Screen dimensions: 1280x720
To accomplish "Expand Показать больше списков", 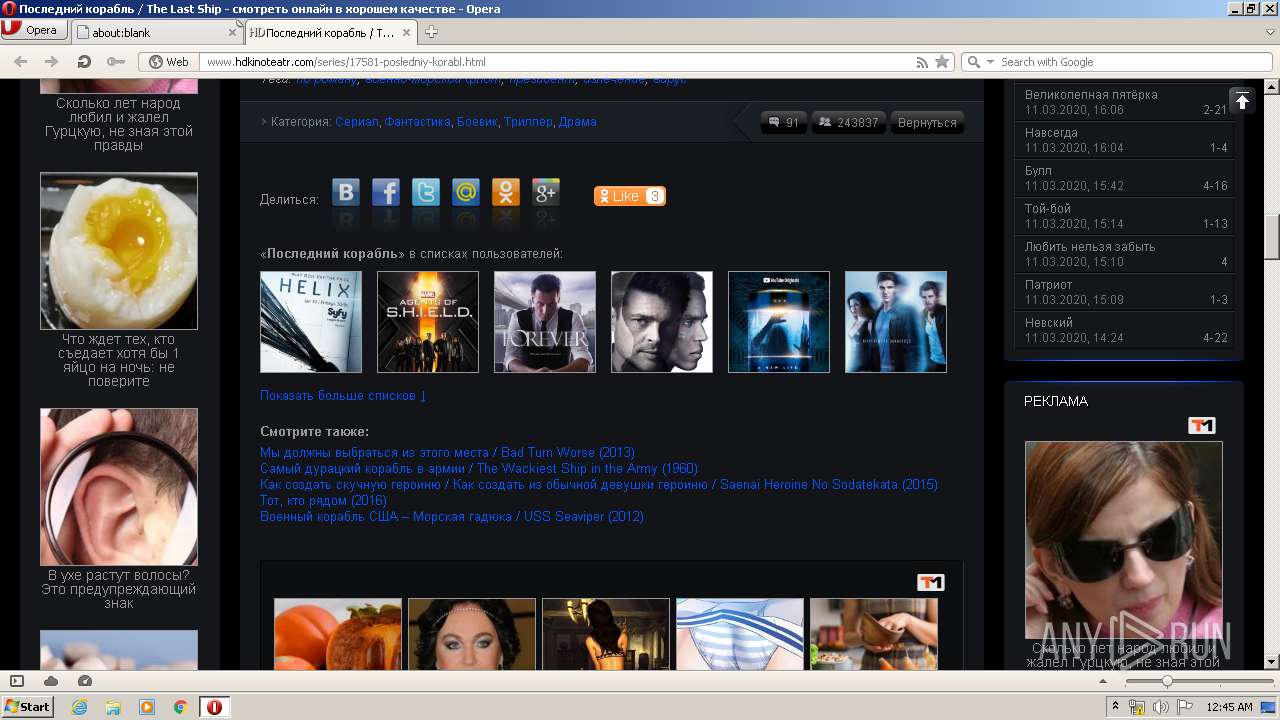I will coord(343,396).
